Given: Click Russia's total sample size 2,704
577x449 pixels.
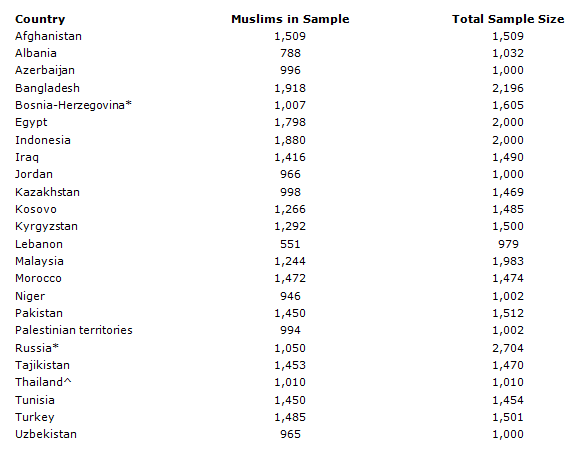Looking at the screenshot, I should tap(508, 348).
